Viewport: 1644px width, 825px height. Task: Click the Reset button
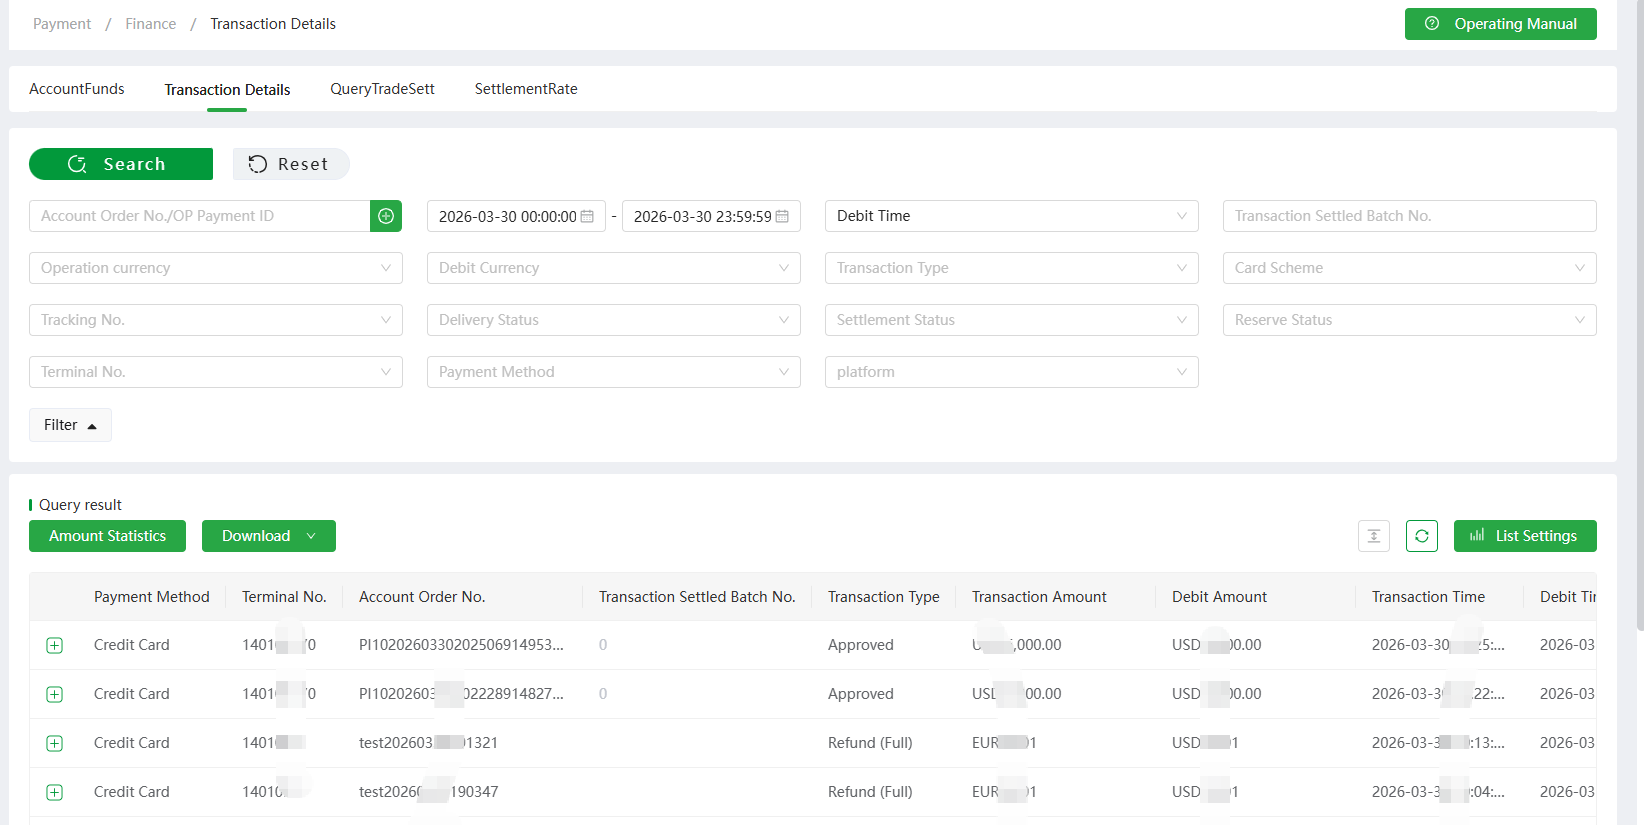coord(291,164)
